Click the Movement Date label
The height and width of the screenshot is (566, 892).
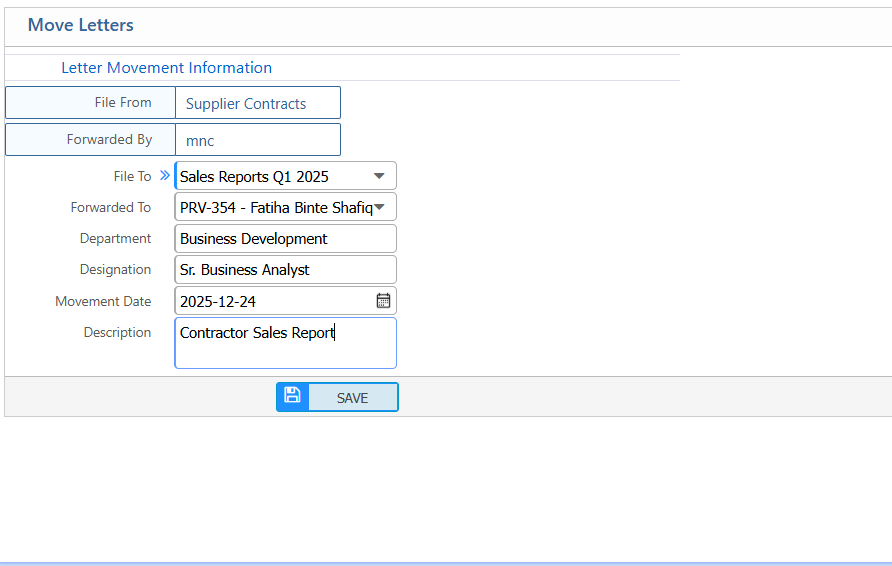point(103,301)
